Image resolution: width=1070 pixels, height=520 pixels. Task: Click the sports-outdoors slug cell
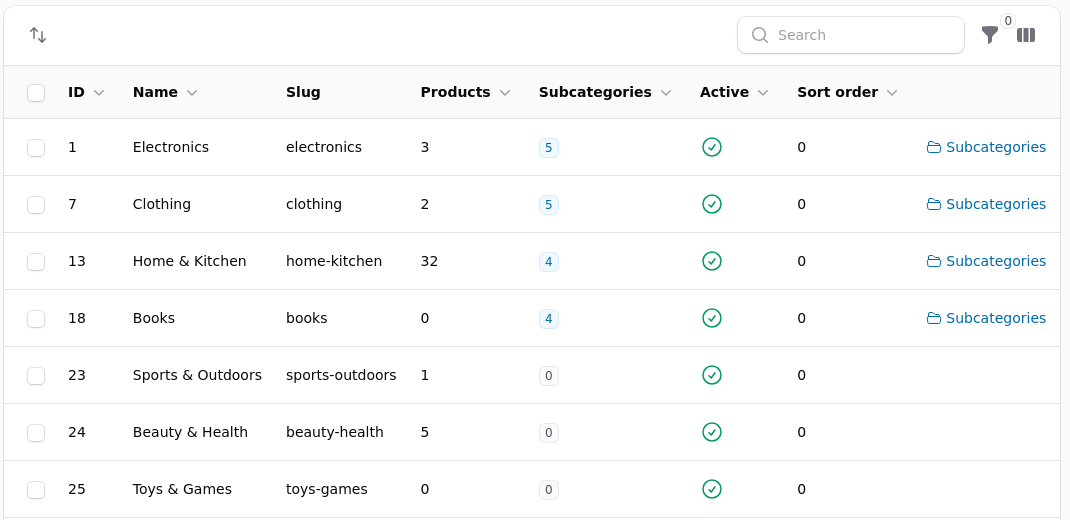[341, 375]
